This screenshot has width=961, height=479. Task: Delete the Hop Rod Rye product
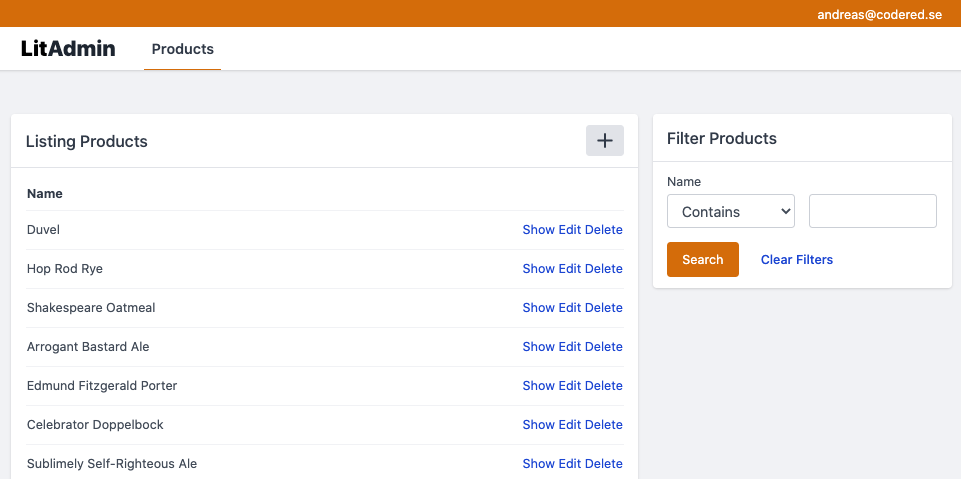[x=603, y=269]
